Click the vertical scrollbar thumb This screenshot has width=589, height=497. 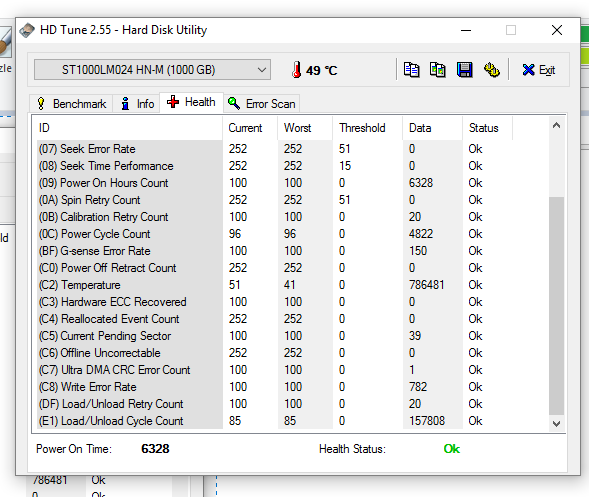pyautogui.click(x=557, y=306)
